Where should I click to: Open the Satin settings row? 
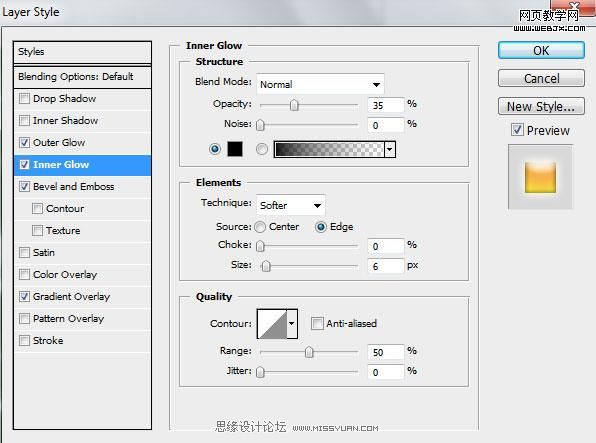tap(82, 252)
